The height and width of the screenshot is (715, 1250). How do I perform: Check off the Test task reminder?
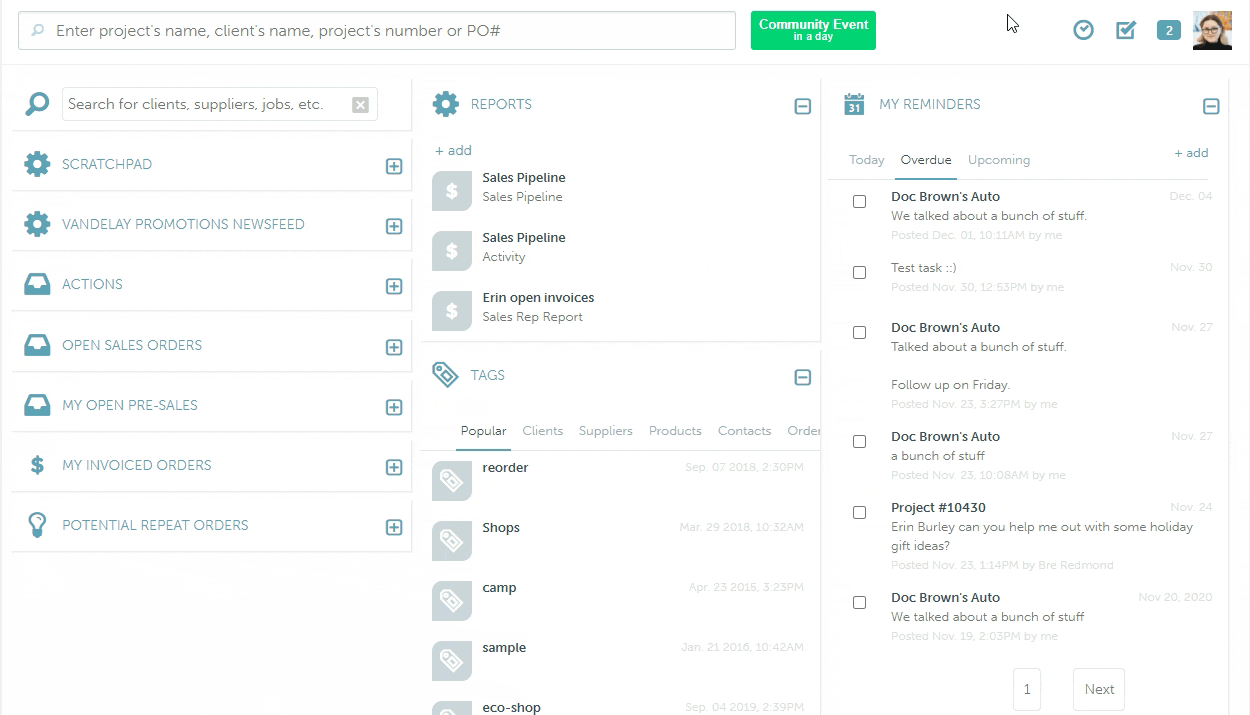point(859,272)
